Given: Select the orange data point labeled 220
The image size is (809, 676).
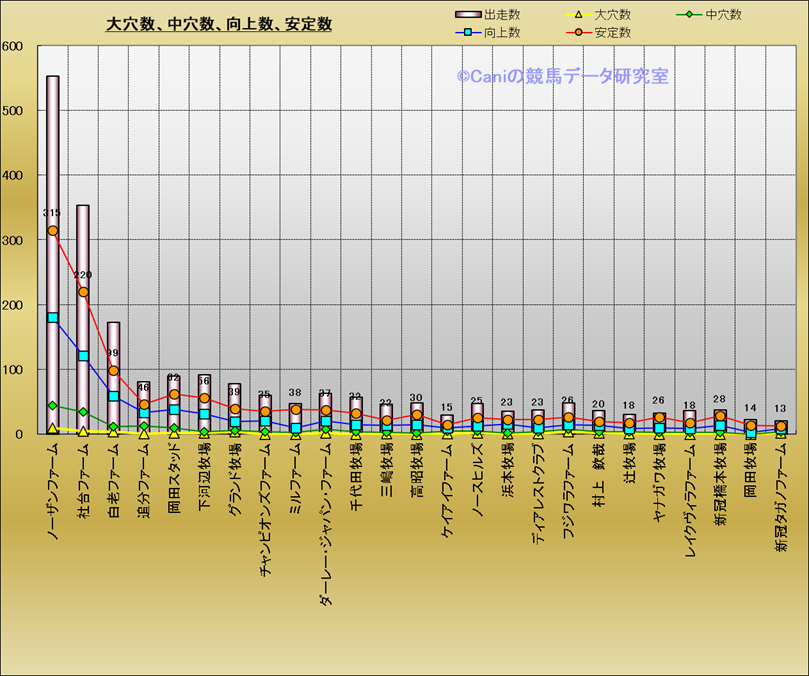Looking at the screenshot, I should click(x=83, y=292).
